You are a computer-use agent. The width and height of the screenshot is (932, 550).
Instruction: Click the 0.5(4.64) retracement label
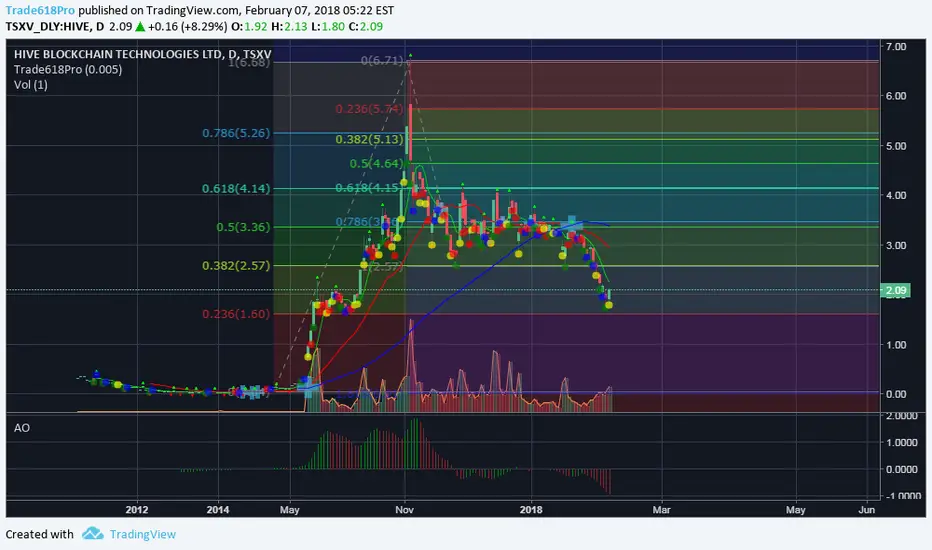376,164
